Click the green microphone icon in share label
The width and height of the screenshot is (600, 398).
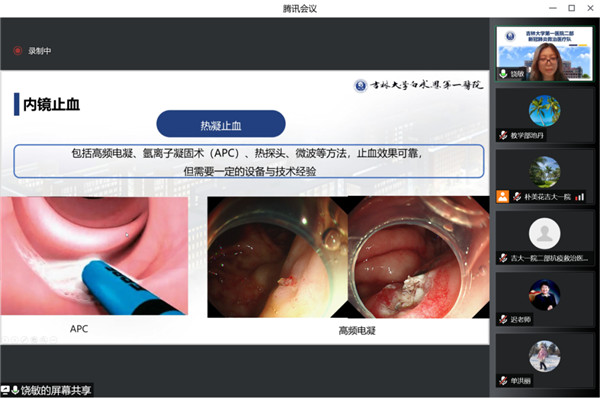pos(15,390)
